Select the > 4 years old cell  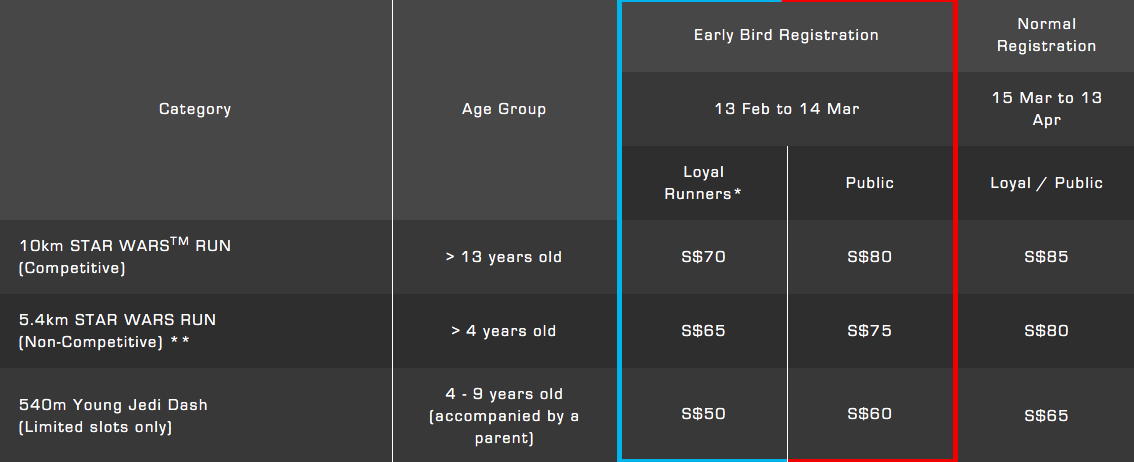coord(504,330)
